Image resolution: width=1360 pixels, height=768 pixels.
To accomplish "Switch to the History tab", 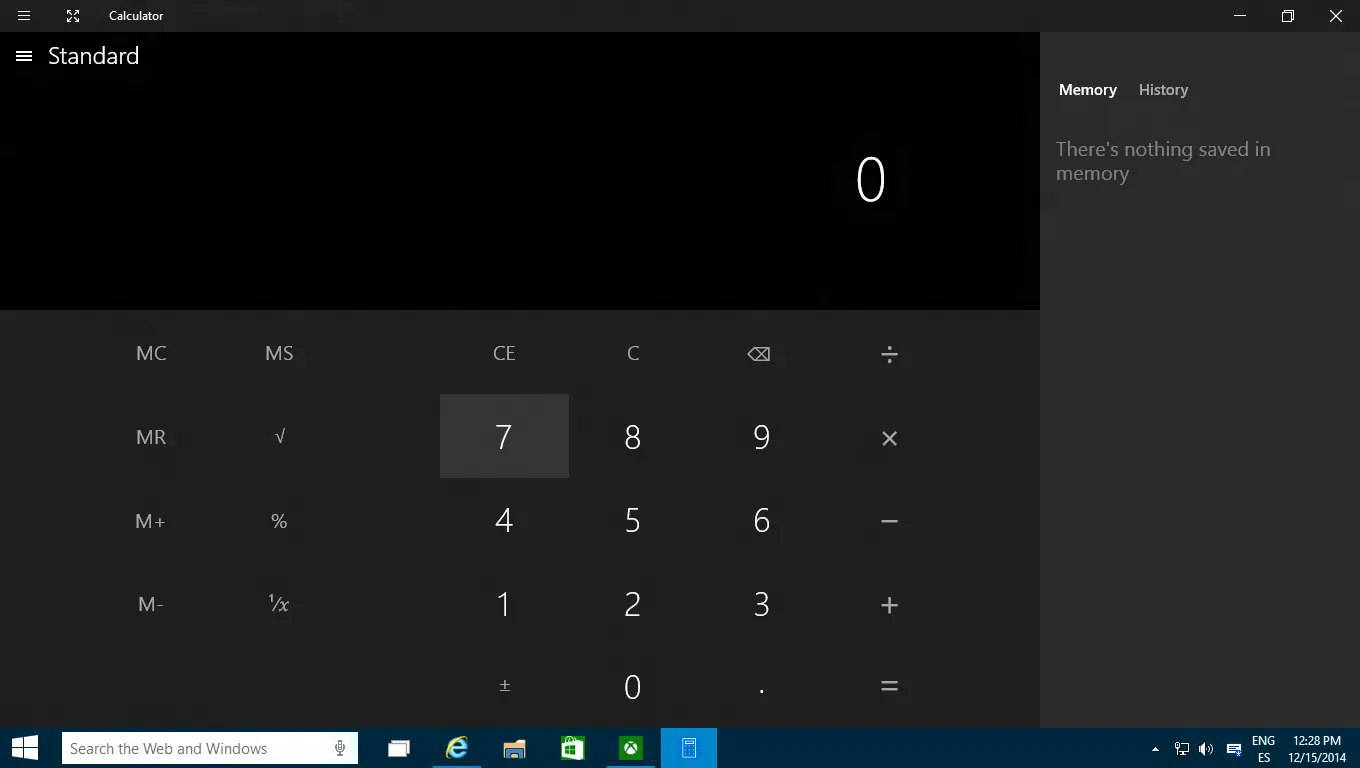I will (x=1163, y=90).
